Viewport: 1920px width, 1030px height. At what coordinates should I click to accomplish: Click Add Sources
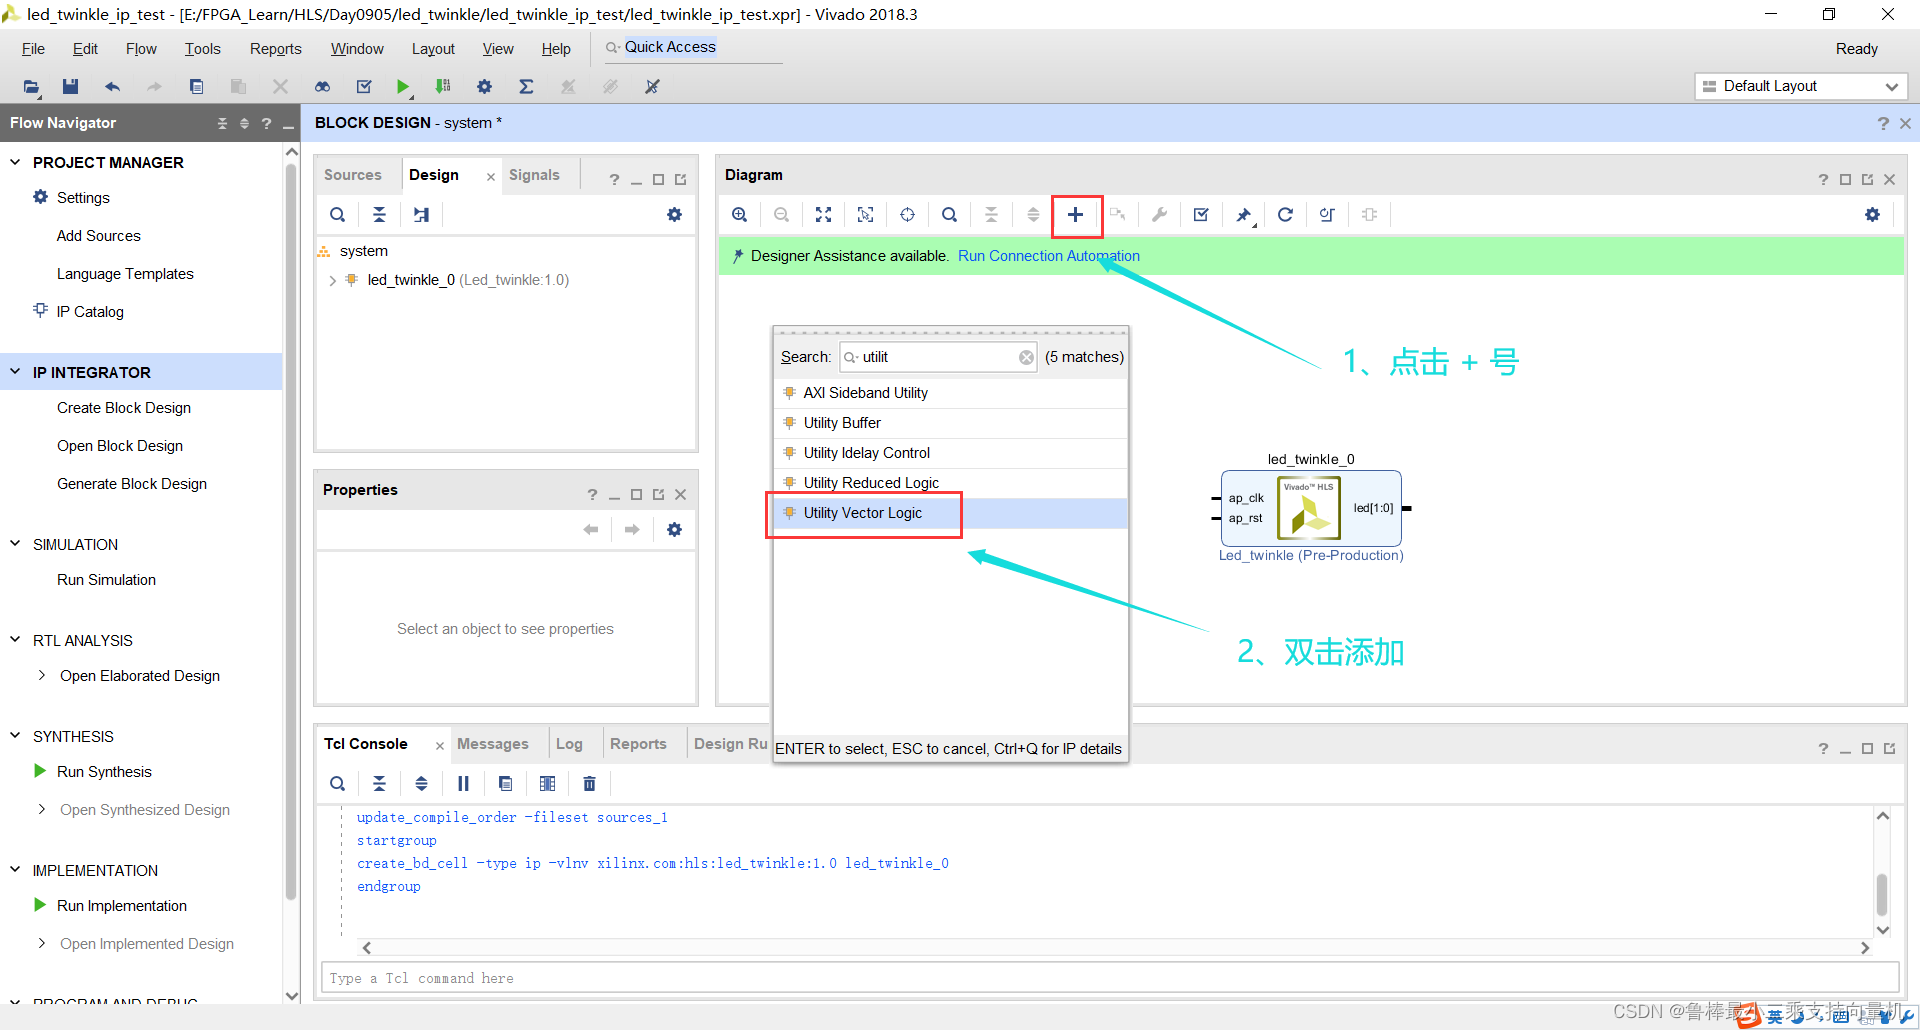click(99, 236)
